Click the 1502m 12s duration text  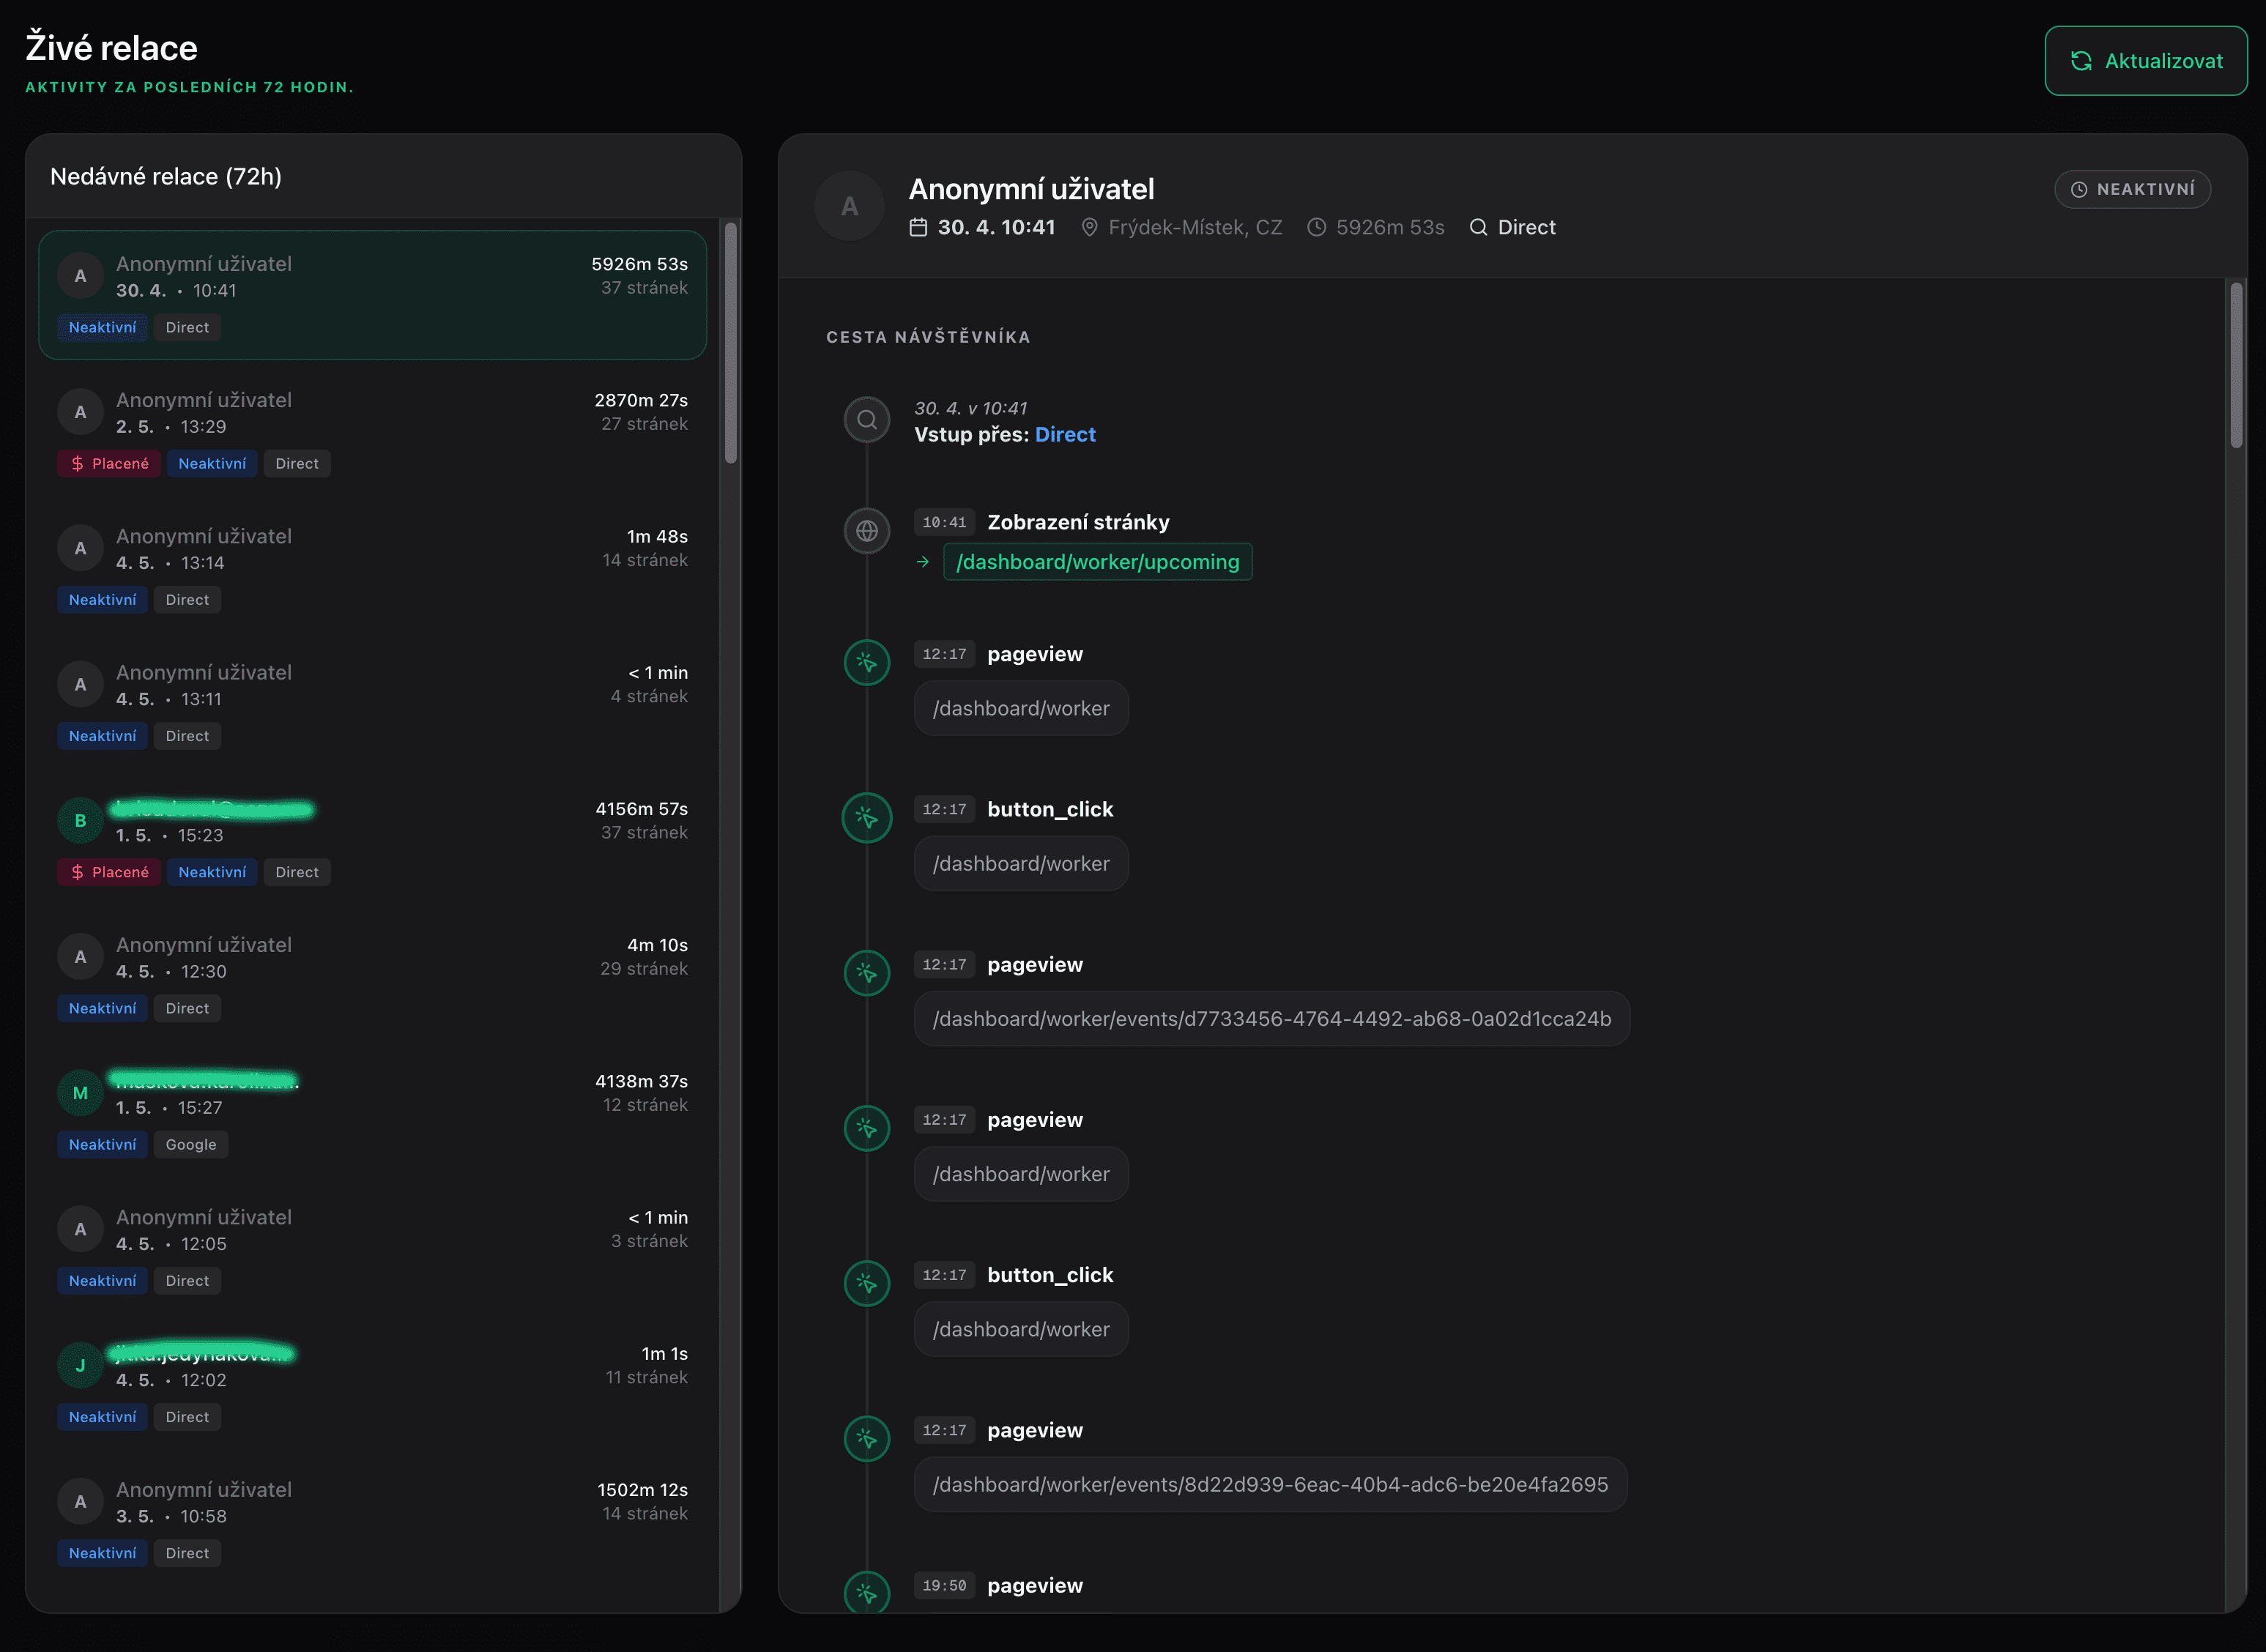(642, 1490)
